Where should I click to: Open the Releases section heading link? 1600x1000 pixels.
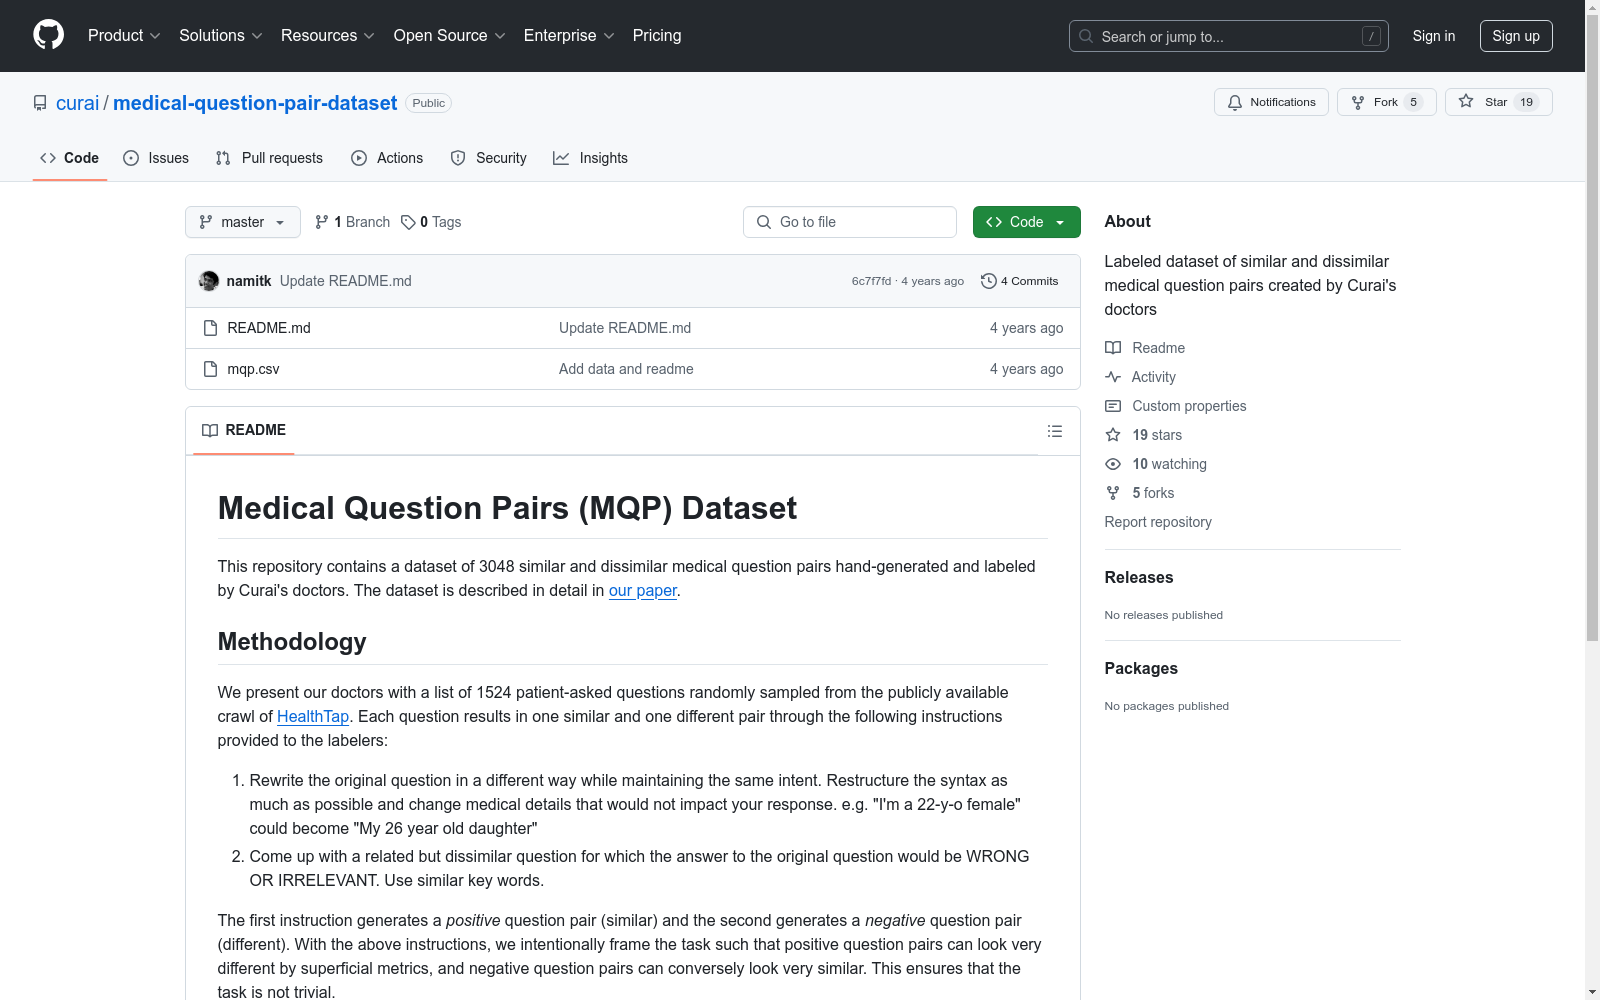(x=1139, y=577)
